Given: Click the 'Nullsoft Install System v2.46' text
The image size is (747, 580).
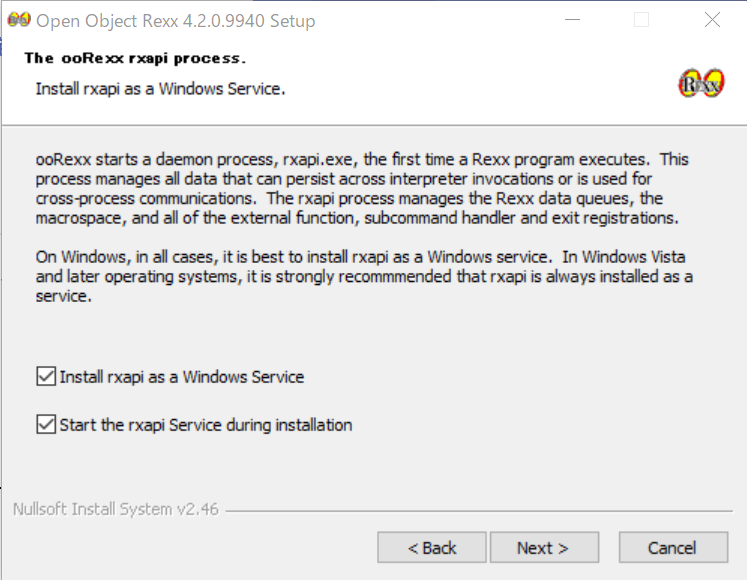Looking at the screenshot, I should pyautogui.click(x=106, y=509).
